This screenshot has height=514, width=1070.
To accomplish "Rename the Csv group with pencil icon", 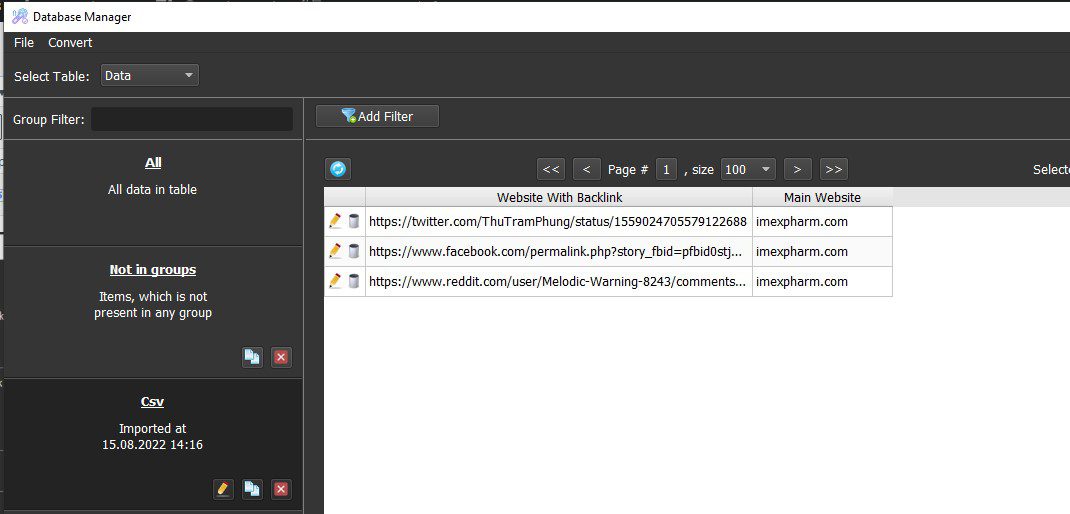I will [x=222, y=489].
